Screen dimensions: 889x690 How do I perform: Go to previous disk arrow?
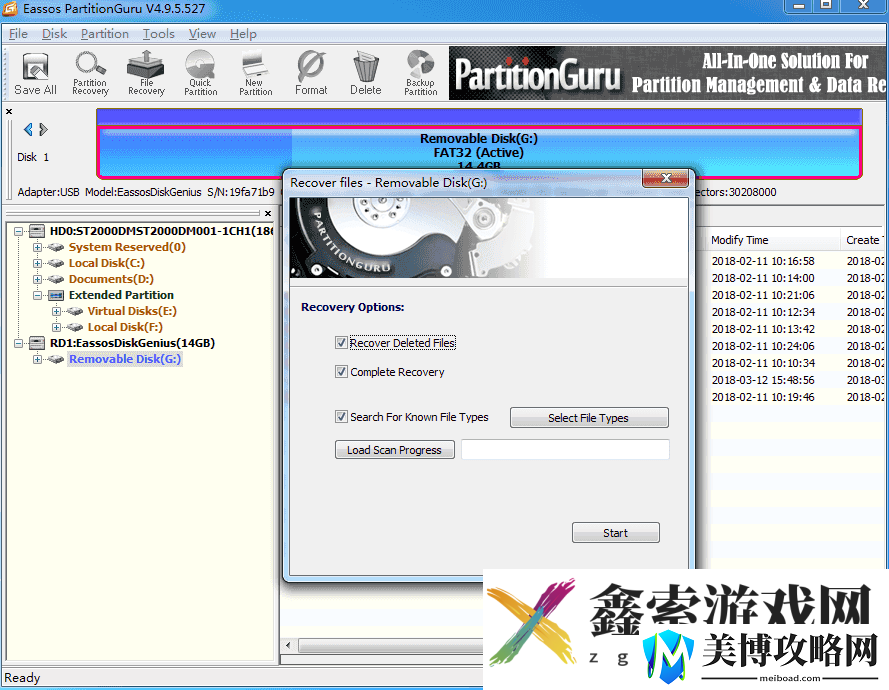(28, 130)
